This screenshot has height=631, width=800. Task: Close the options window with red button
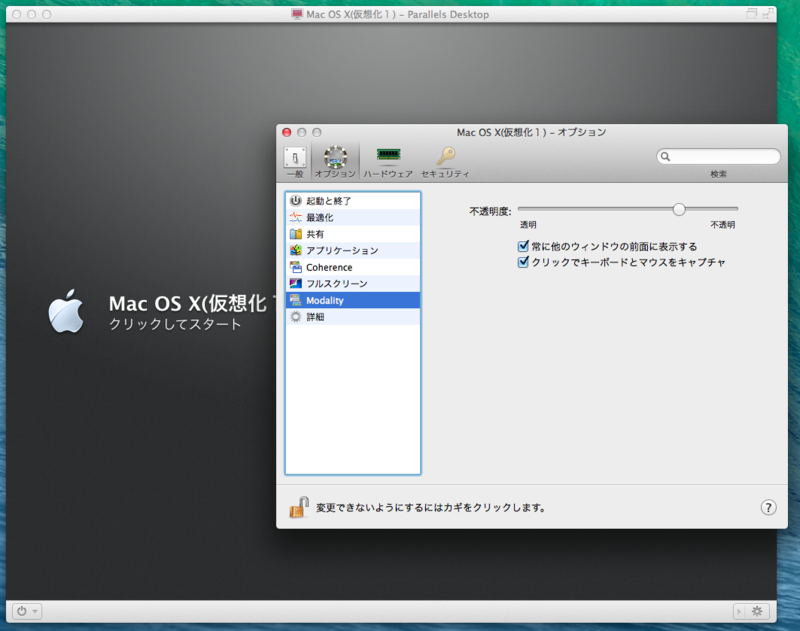click(287, 133)
